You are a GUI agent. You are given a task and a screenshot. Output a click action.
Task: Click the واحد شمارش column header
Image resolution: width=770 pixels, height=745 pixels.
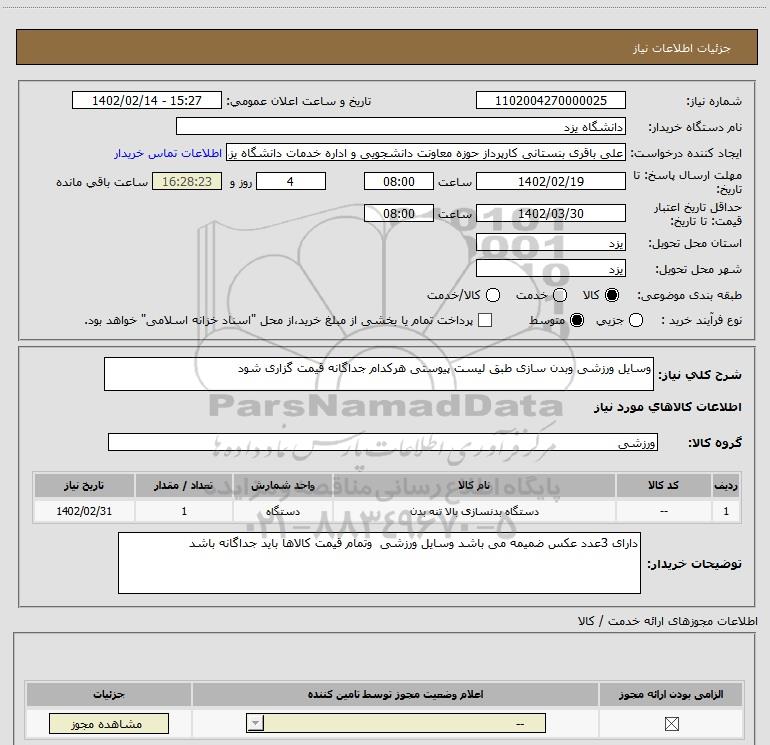283,486
